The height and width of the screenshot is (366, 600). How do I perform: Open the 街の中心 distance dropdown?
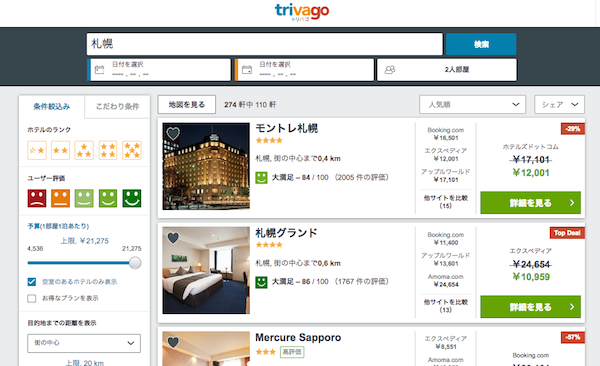84,343
